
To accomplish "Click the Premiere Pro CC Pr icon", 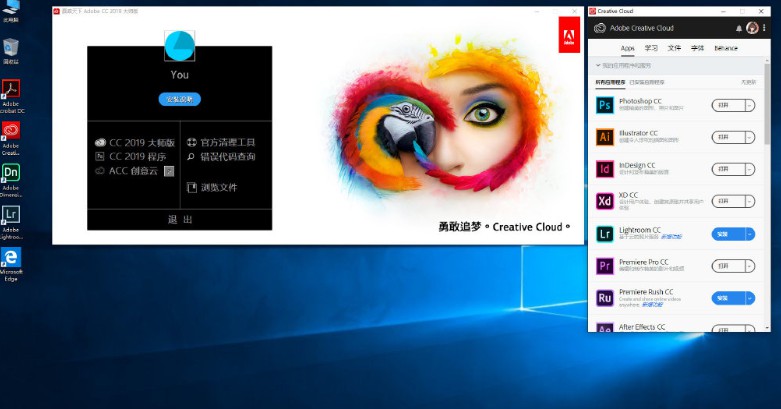I will 605,266.
